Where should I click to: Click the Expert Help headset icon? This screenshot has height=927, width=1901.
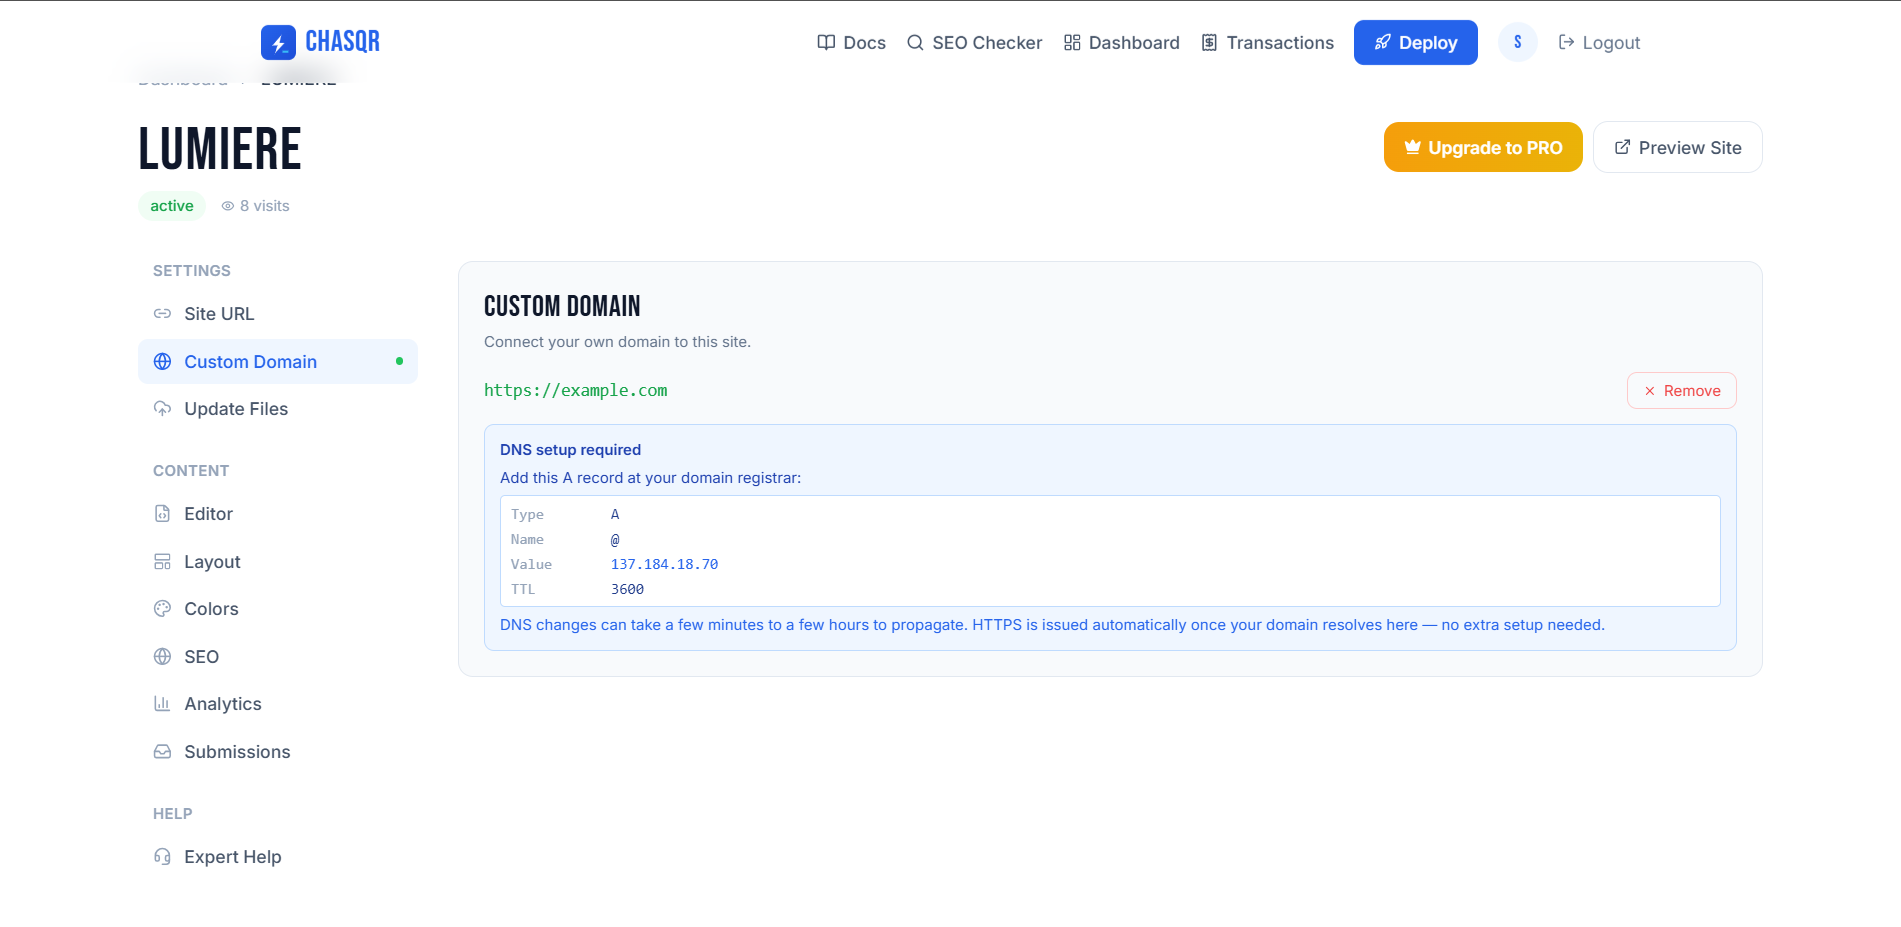click(162, 857)
